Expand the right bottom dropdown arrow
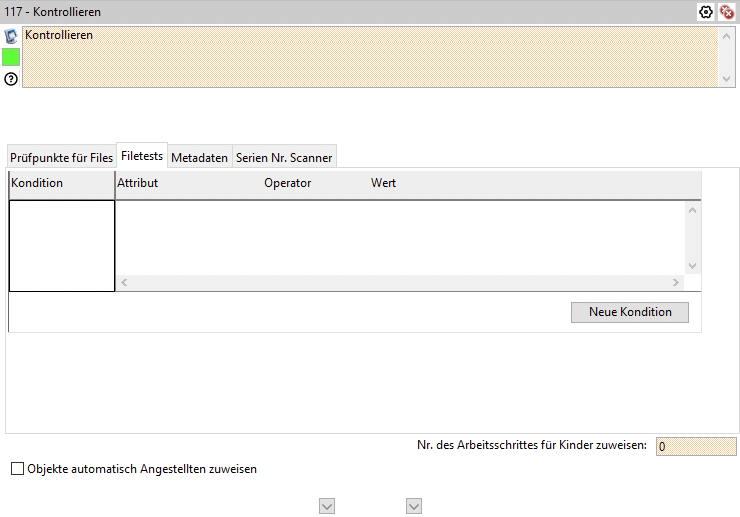 [x=414, y=506]
